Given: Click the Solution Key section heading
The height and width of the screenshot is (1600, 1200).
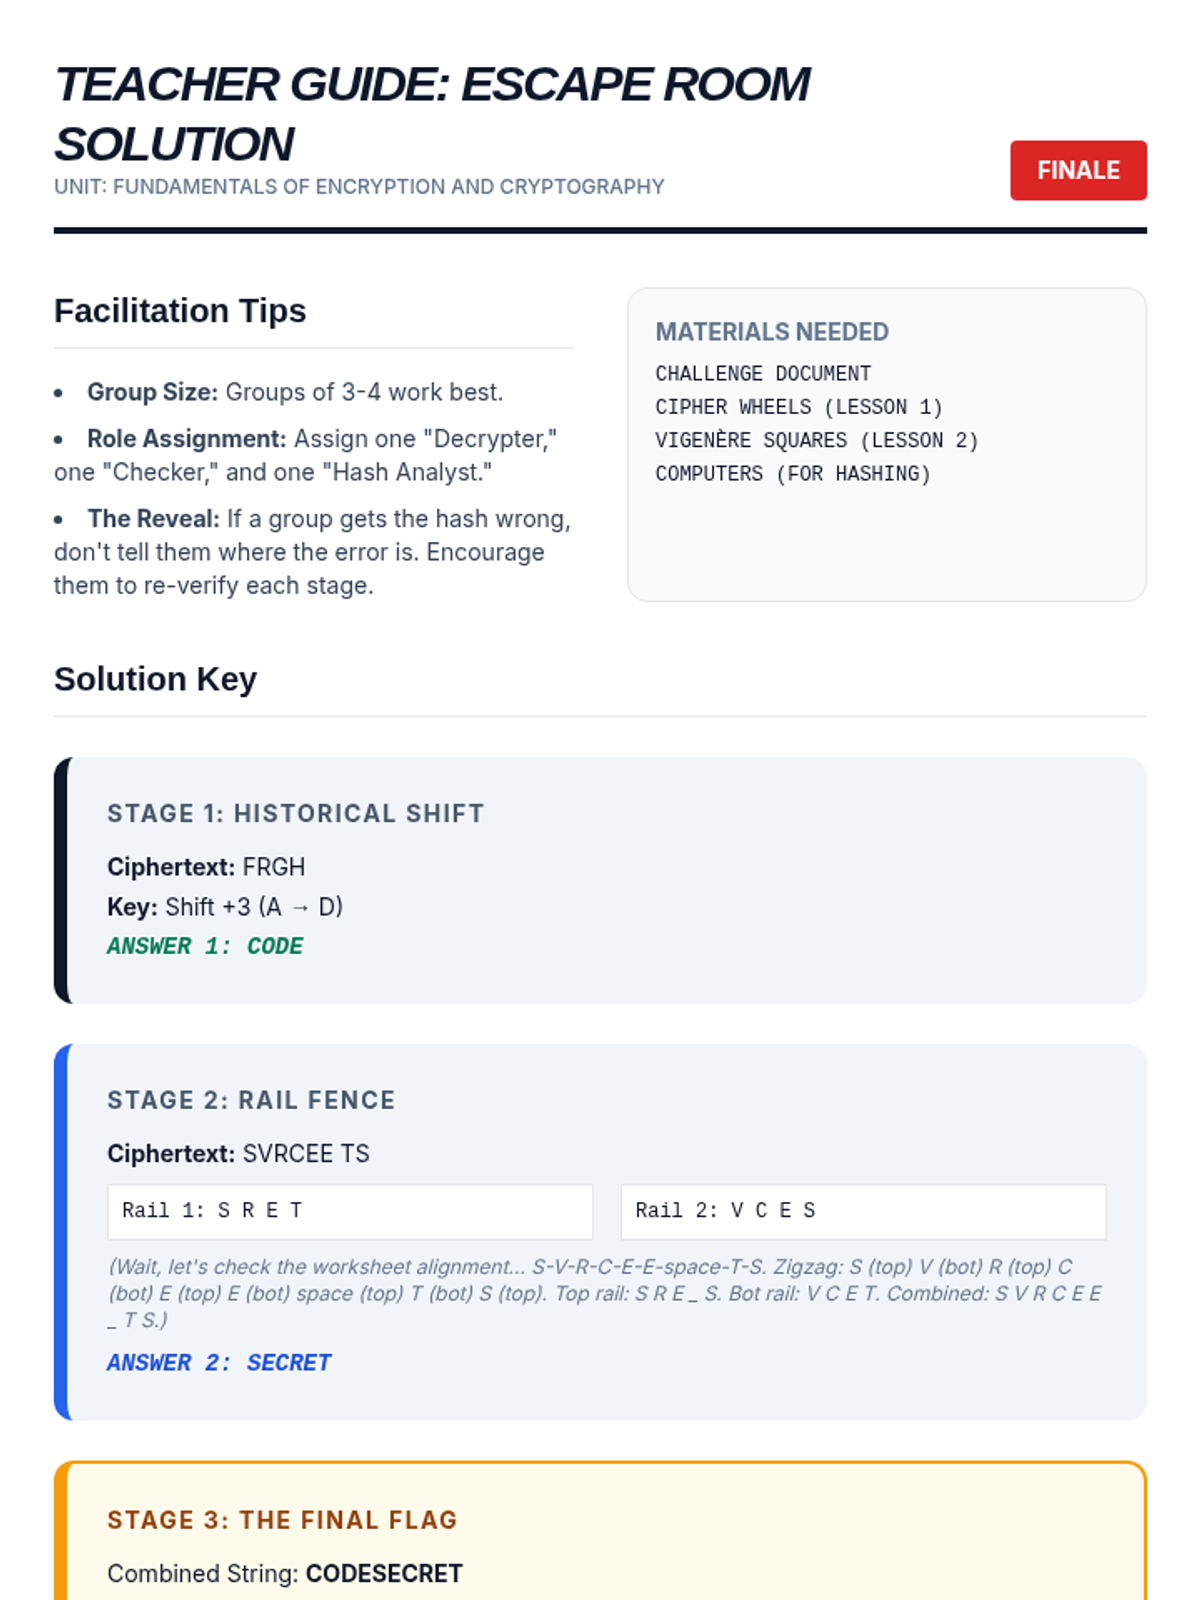Looking at the screenshot, I should [155, 679].
